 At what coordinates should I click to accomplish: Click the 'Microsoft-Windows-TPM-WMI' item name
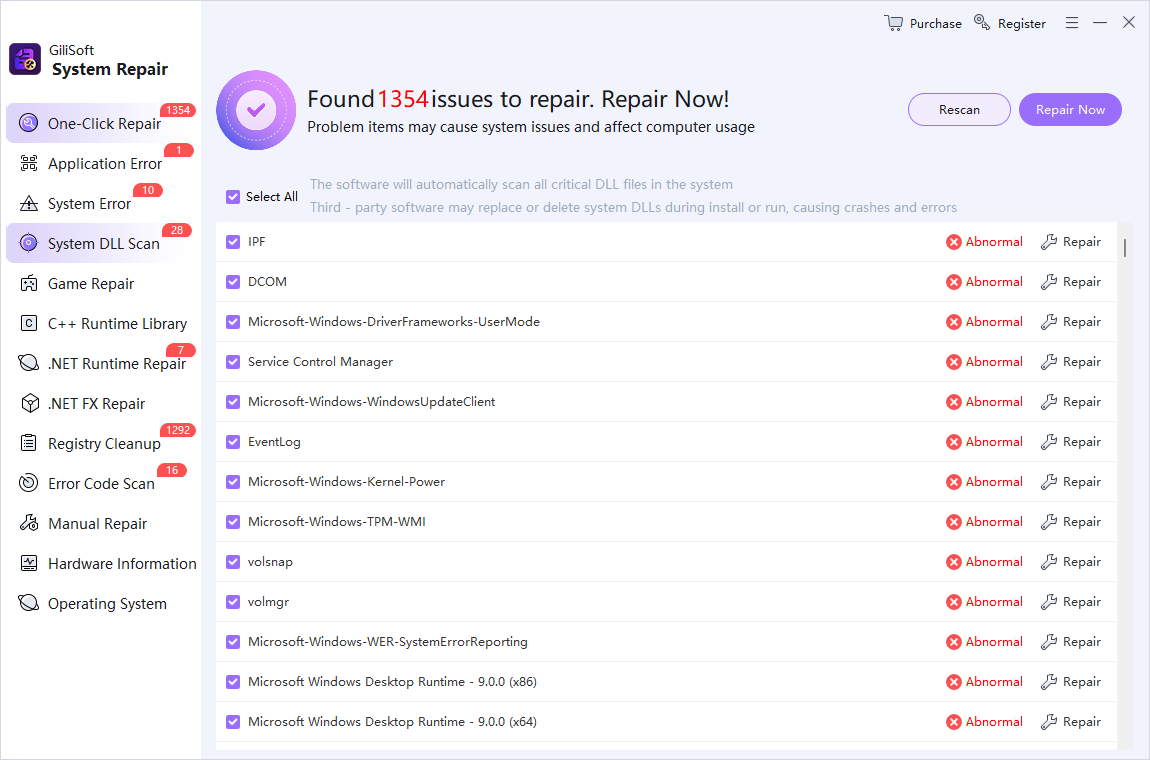(337, 522)
